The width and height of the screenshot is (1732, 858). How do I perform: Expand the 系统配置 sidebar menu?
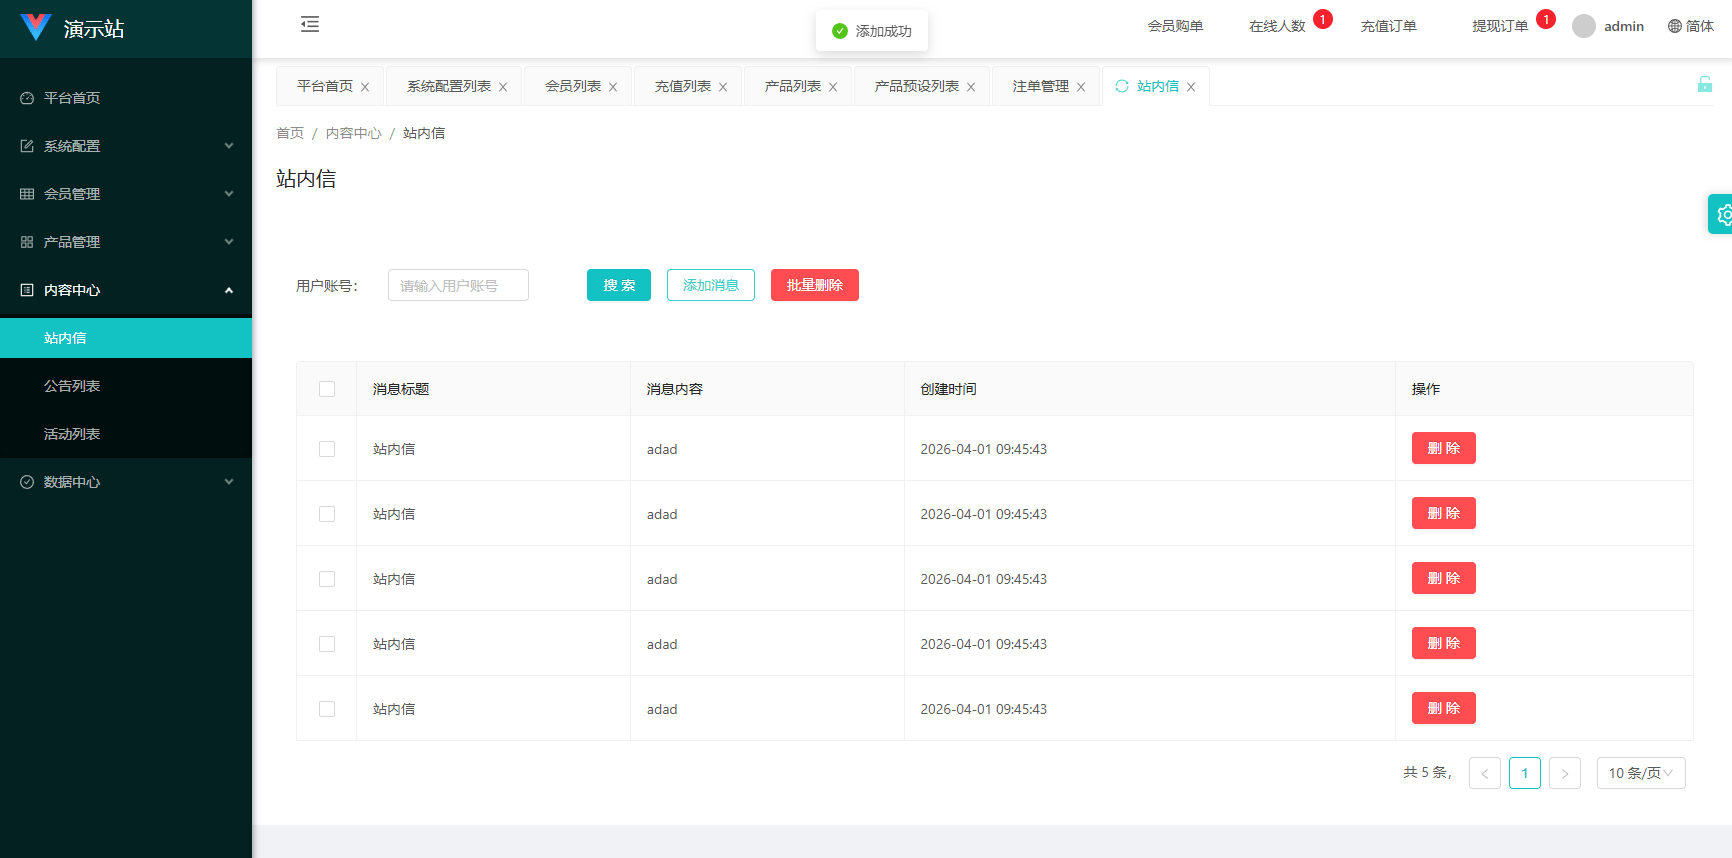[126, 146]
